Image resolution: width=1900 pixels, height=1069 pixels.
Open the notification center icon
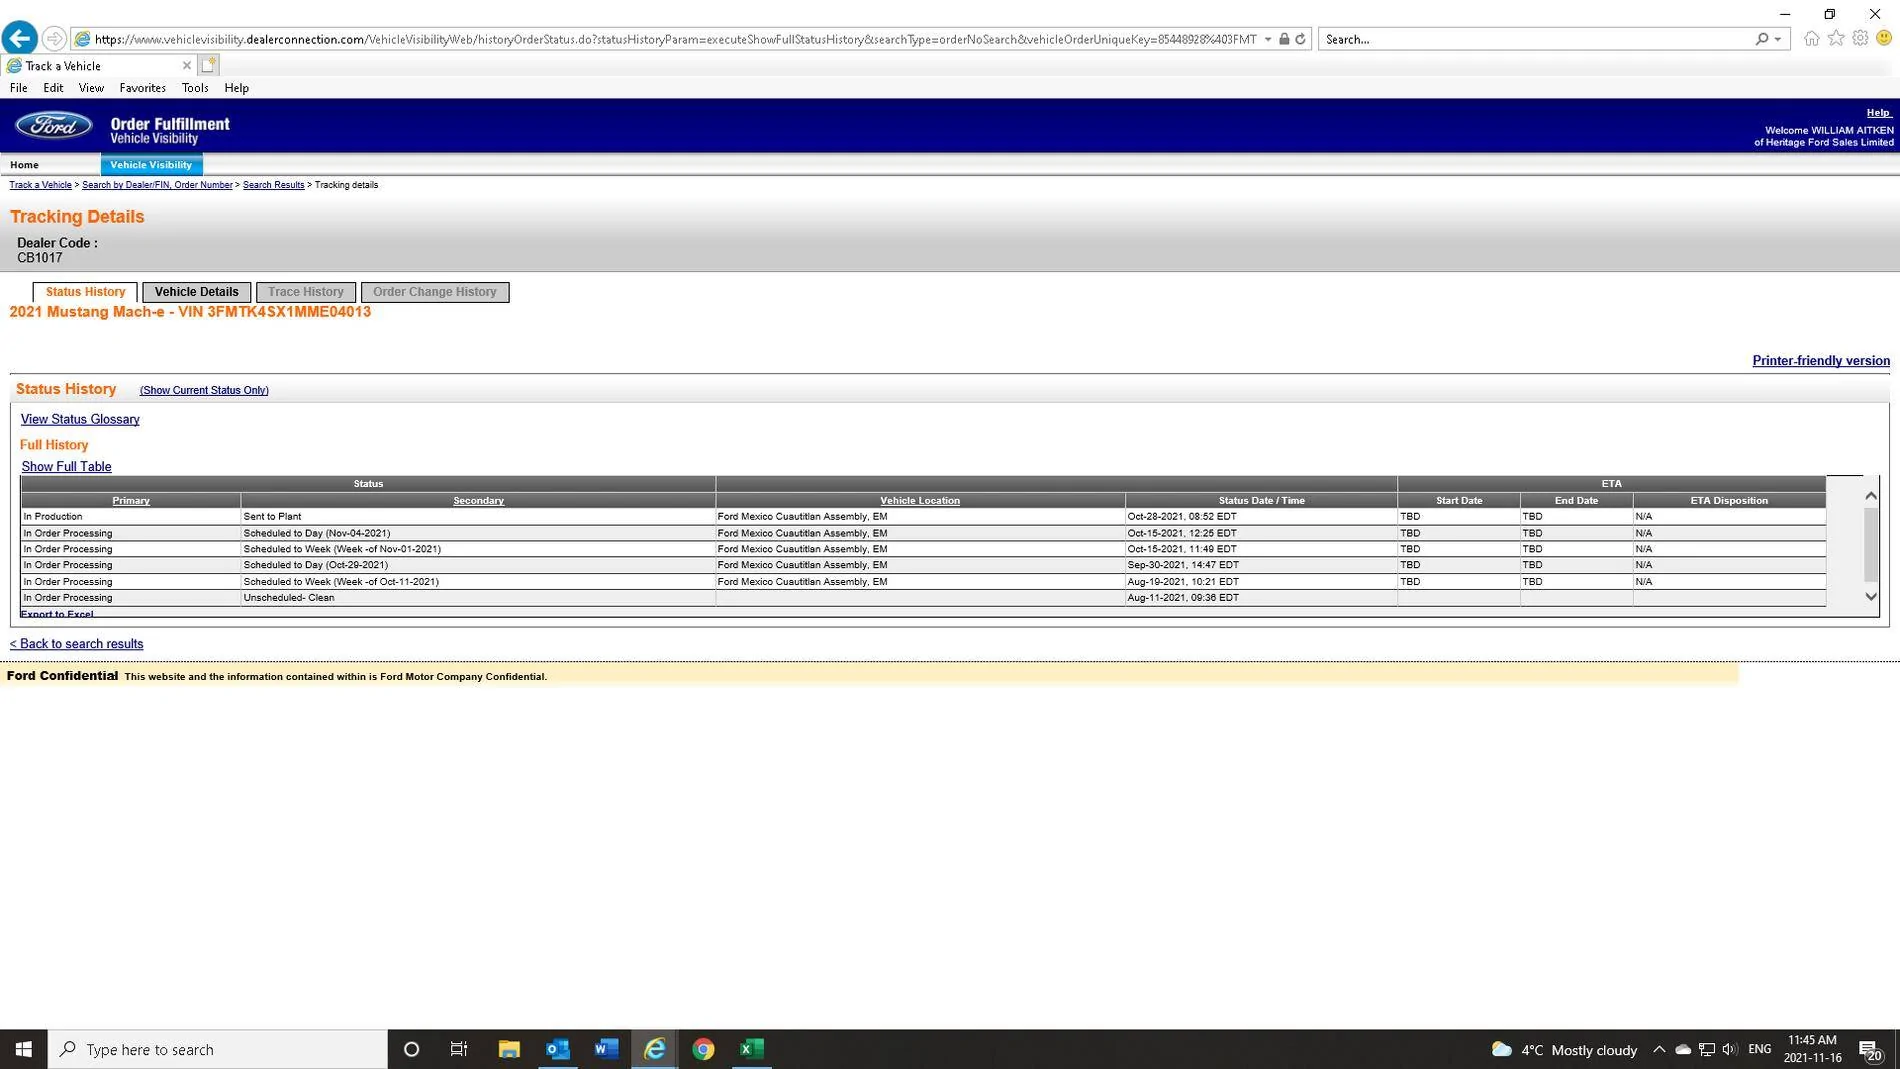point(1870,1050)
